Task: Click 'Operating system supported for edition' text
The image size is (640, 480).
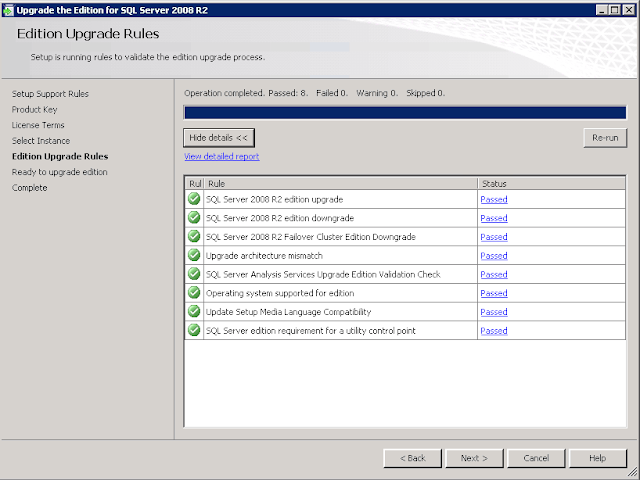Action: 280,293
